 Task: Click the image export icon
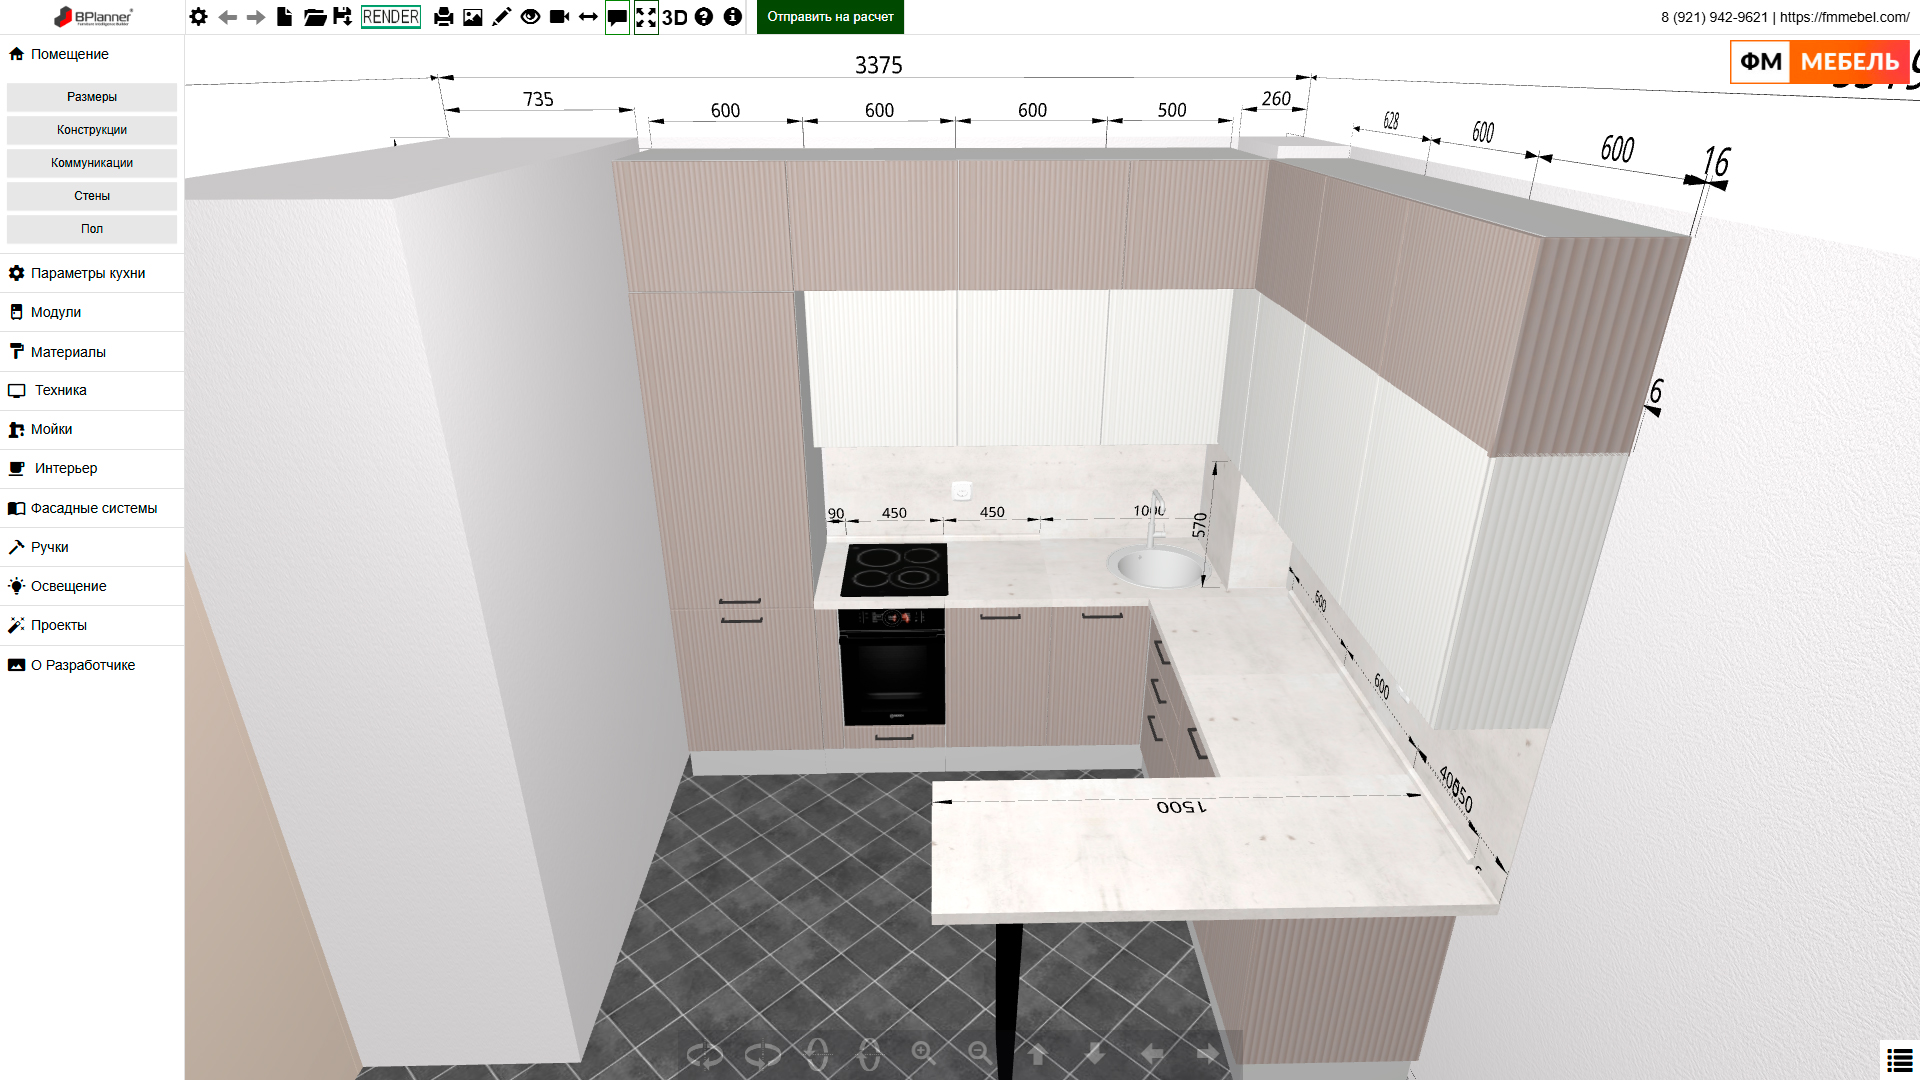click(472, 17)
